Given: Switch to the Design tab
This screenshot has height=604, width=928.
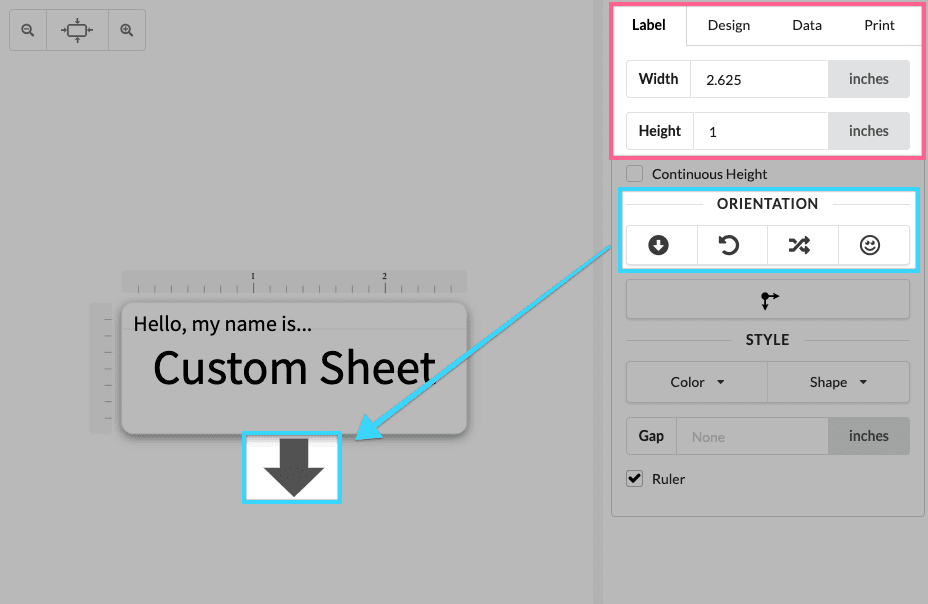Looking at the screenshot, I should 728,25.
